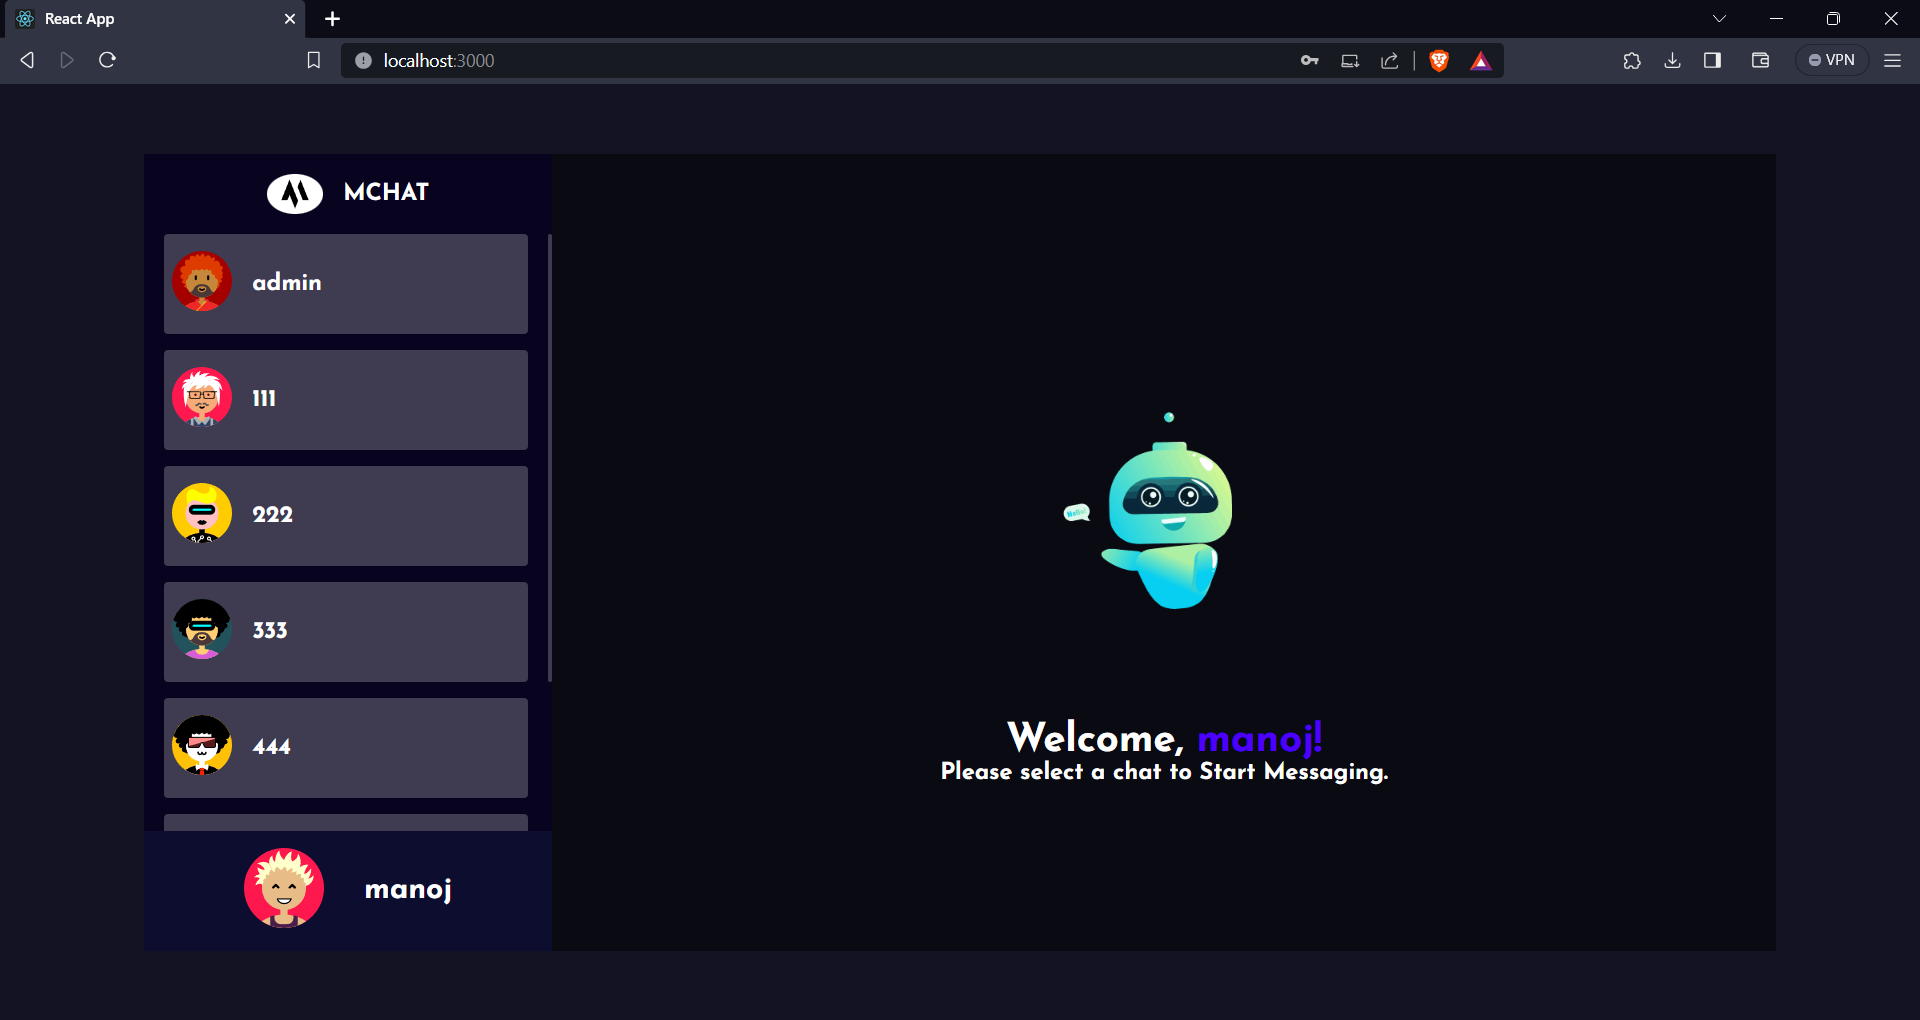1920x1020 pixels.
Task: Toggle the Sidebar panel icon
Action: point(1712,60)
